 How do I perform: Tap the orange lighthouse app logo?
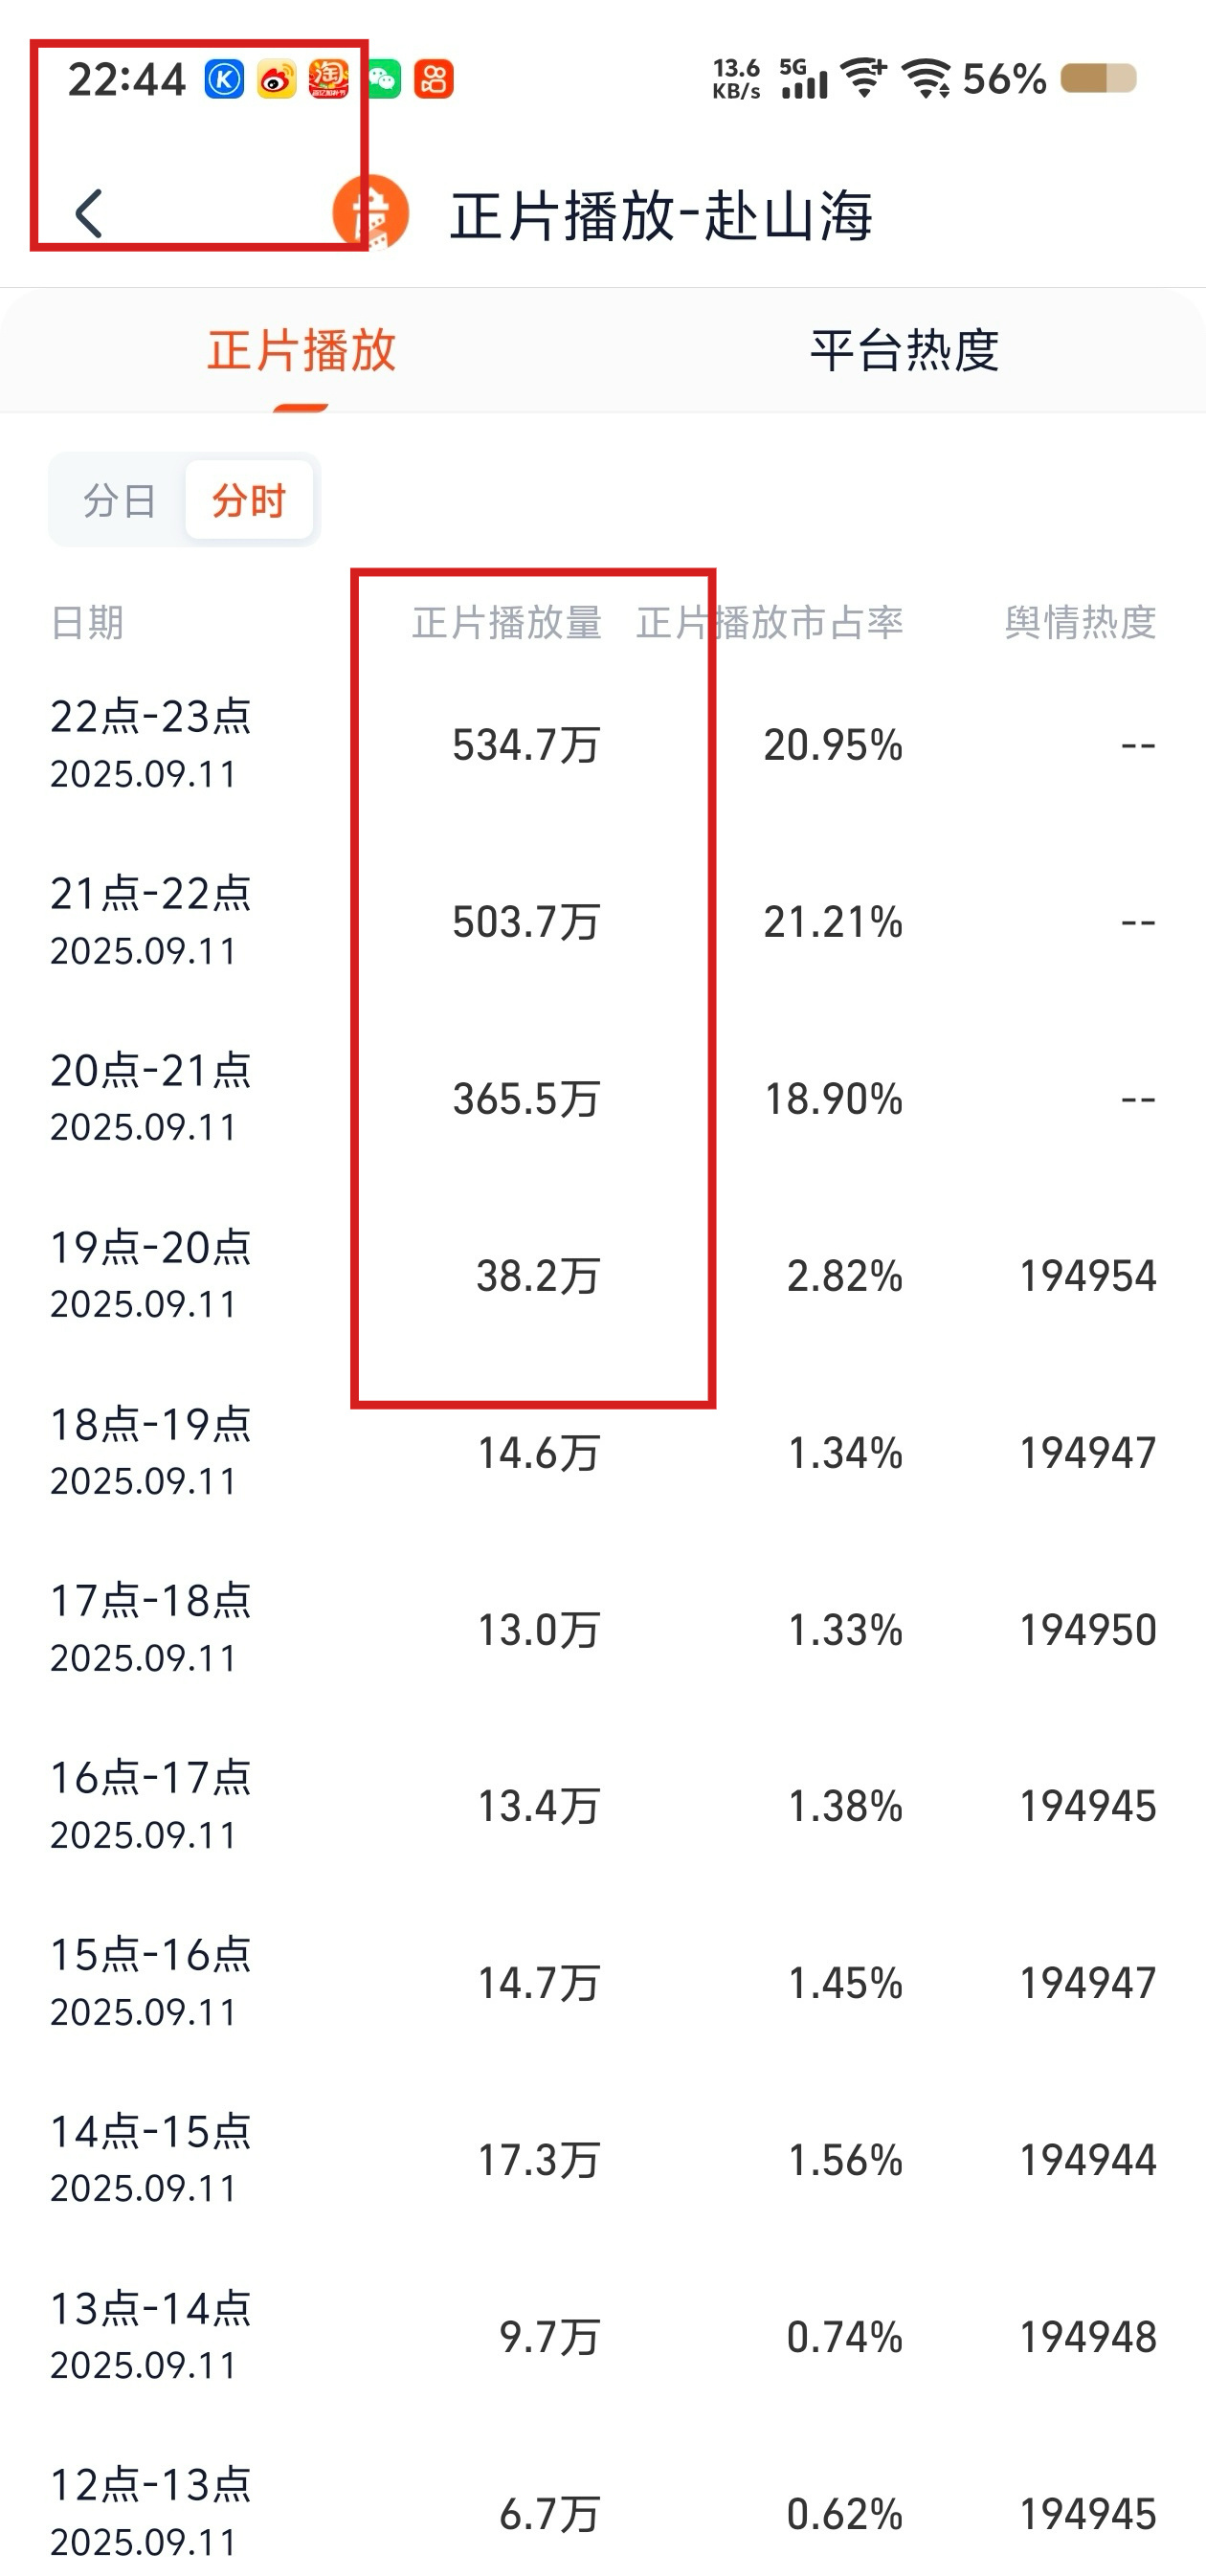[x=371, y=213]
